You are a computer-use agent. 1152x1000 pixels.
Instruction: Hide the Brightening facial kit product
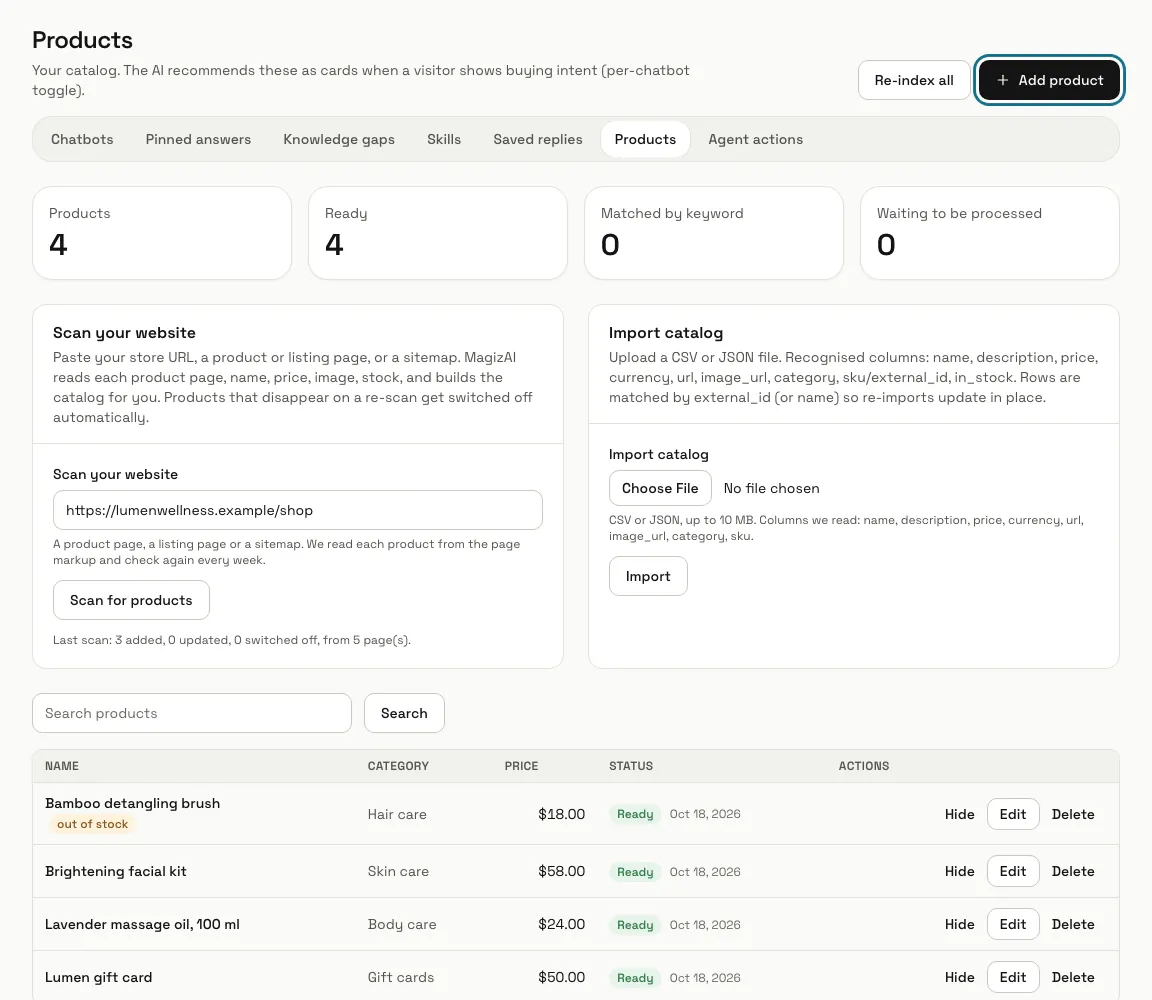tap(960, 871)
